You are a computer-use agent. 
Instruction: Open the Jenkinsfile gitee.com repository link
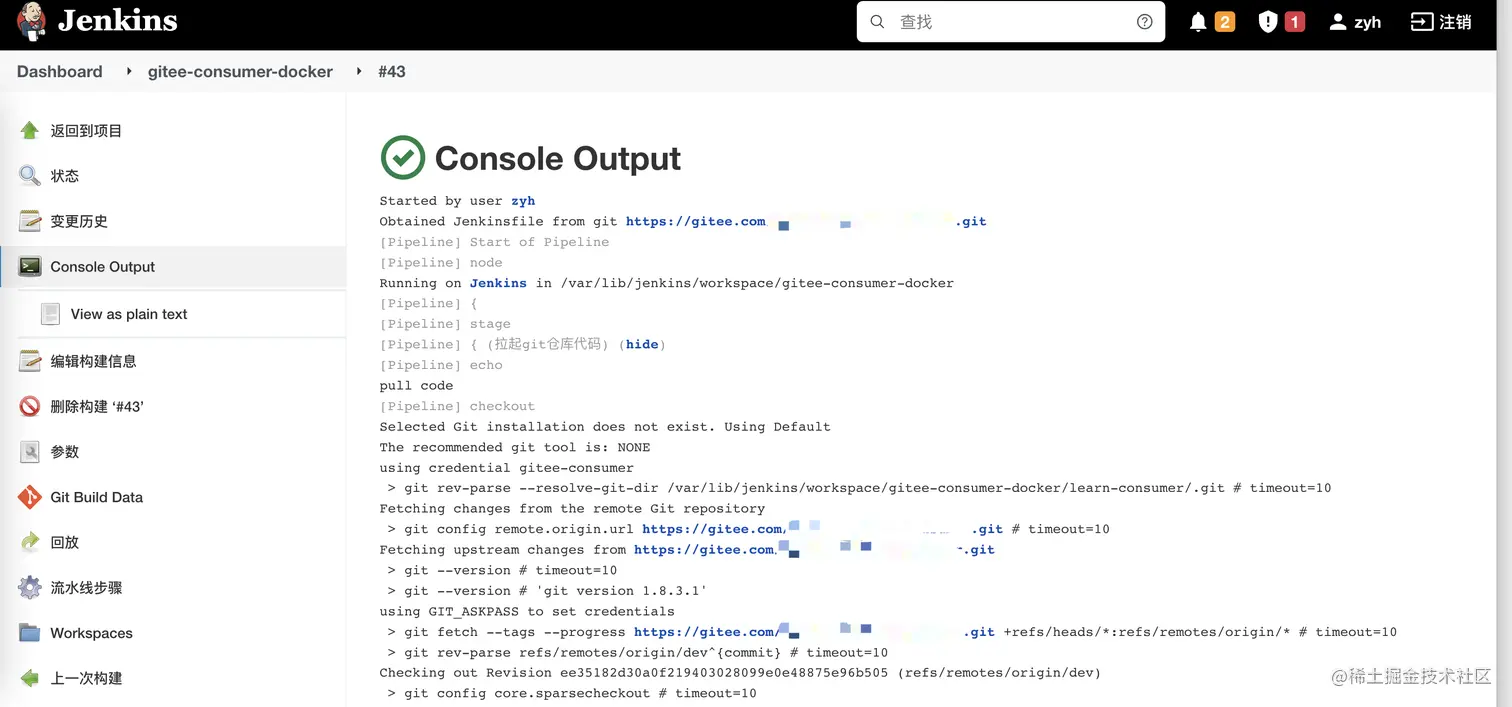pyautogui.click(x=806, y=221)
